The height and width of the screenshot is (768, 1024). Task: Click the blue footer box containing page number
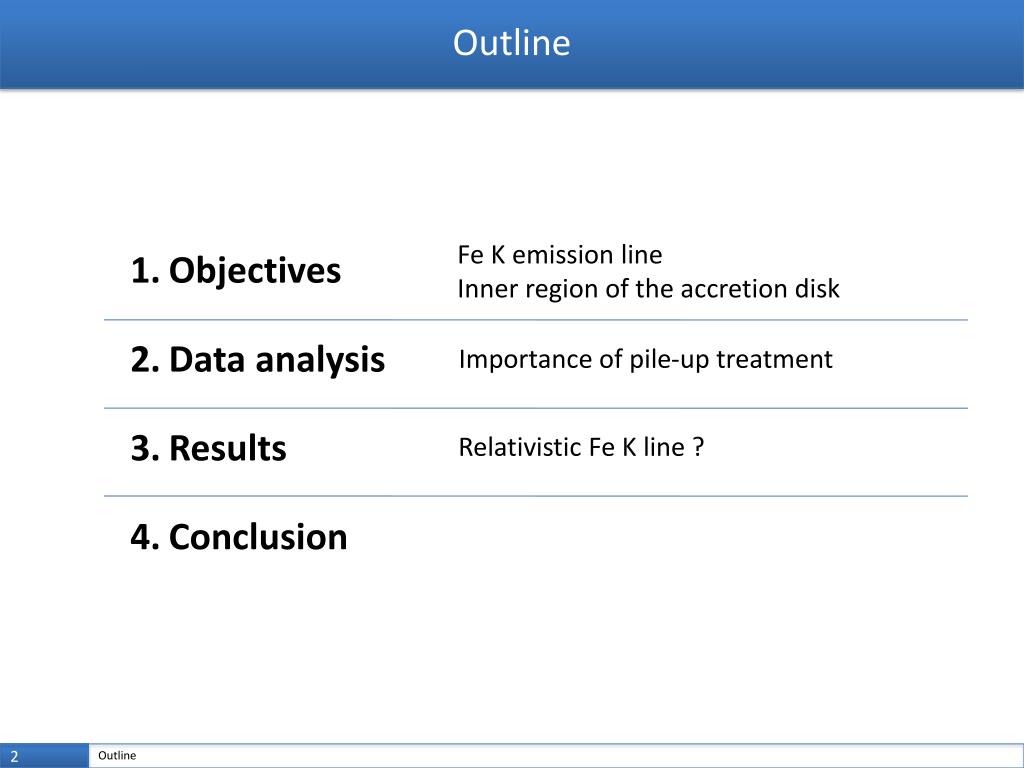point(44,756)
